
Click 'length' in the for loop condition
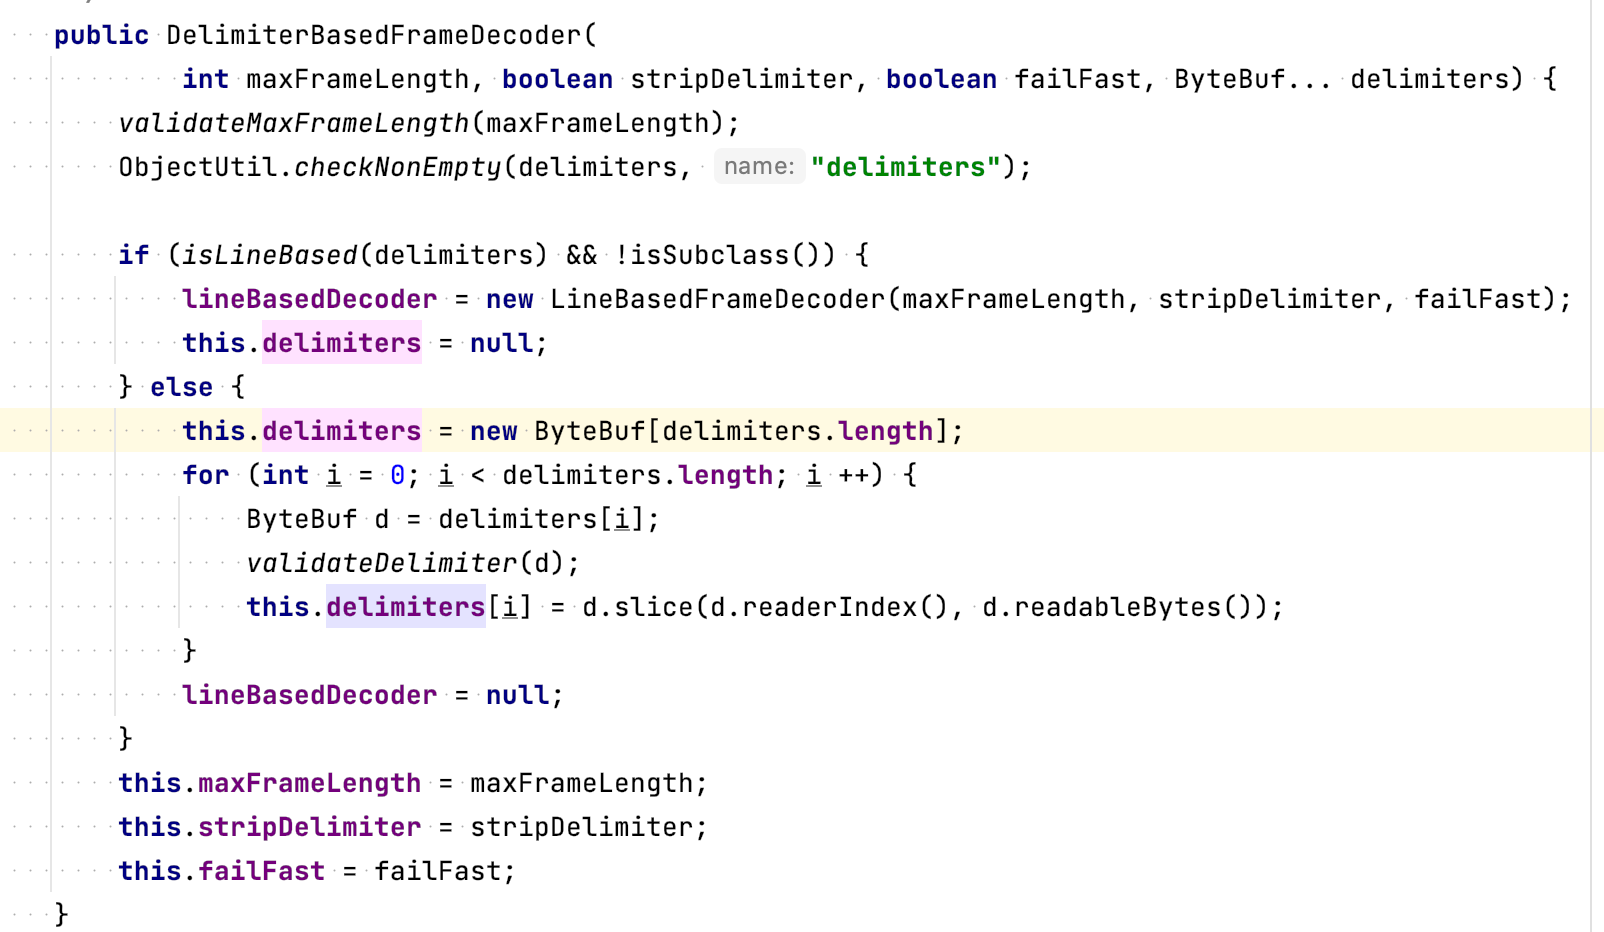click(725, 475)
